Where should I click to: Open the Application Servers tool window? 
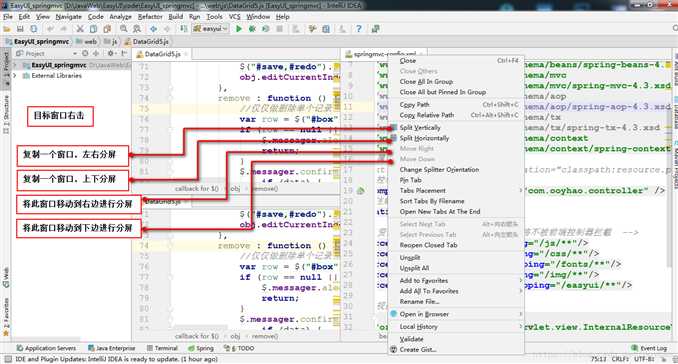click(x=46, y=348)
